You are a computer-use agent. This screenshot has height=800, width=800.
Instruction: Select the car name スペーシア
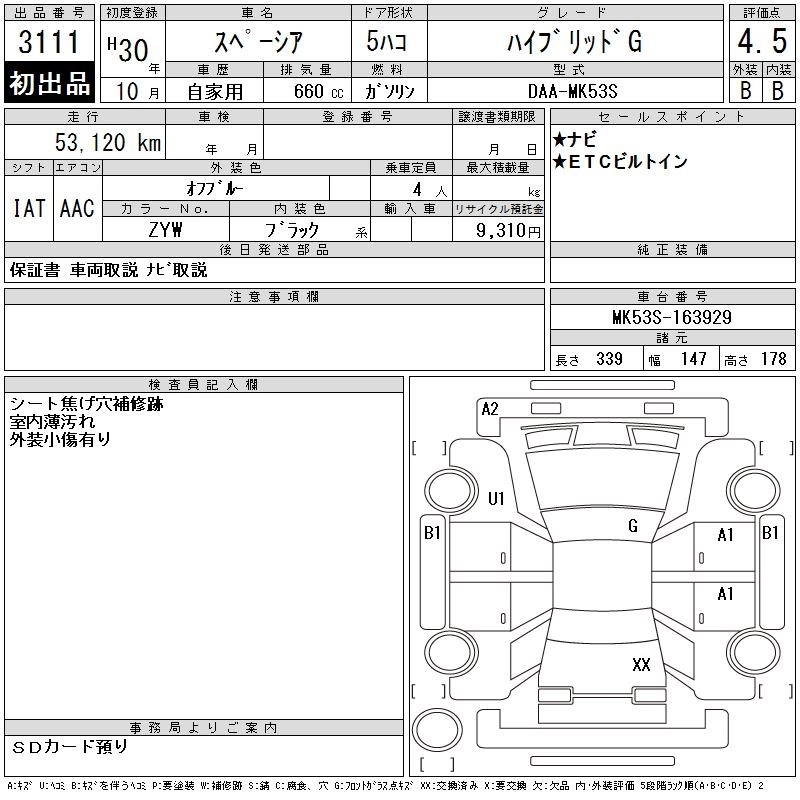tap(259, 41)
